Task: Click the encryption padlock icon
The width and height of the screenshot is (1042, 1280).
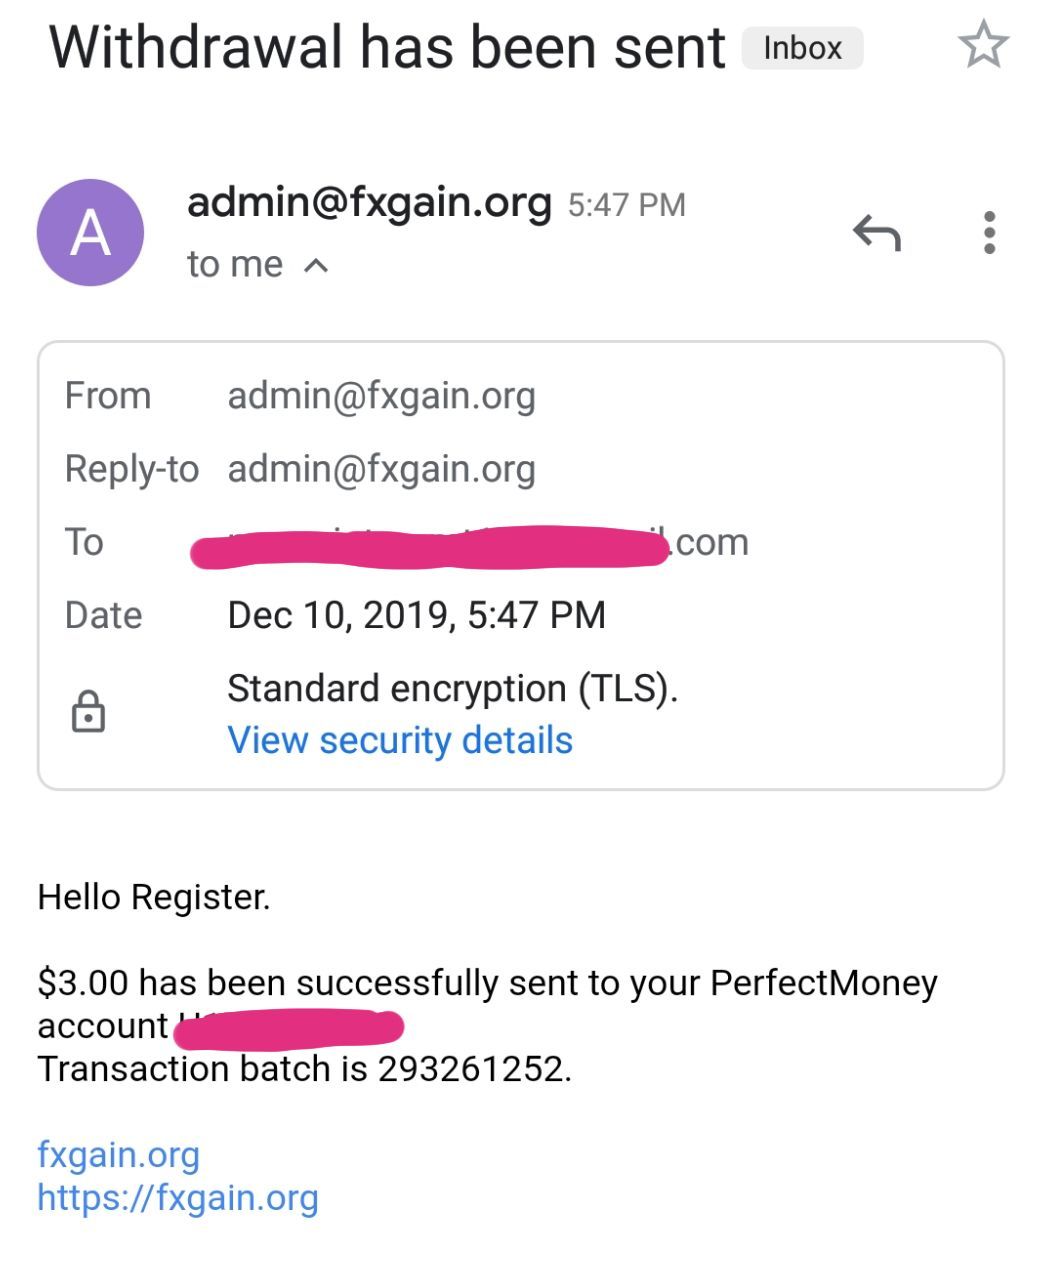Action: (x=88, y=711)
